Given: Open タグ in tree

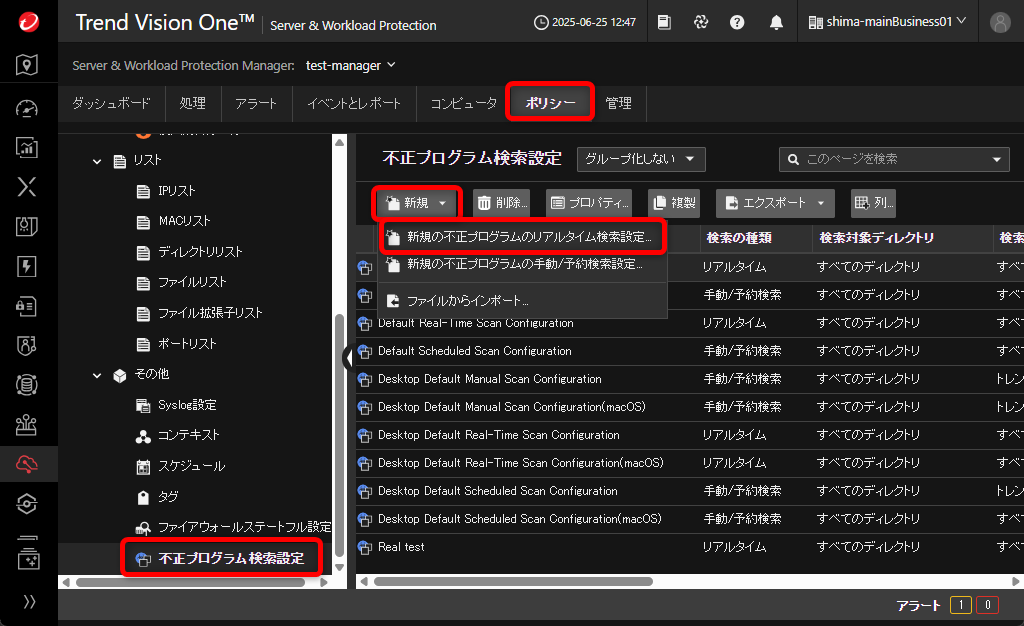Looking at the screenshot, I should pyautogui.click(x=167, y=497).
